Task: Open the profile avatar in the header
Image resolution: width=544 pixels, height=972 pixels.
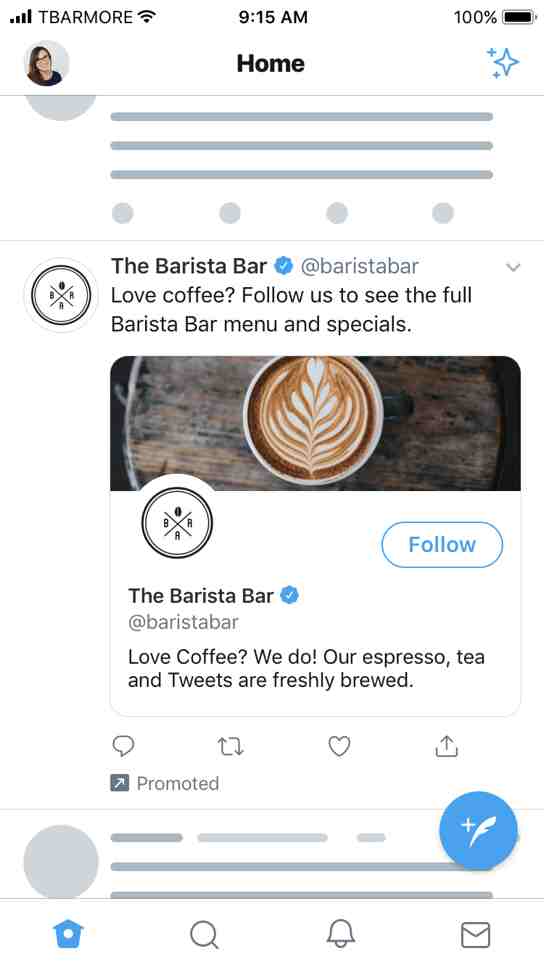Action: pos(46,63)
